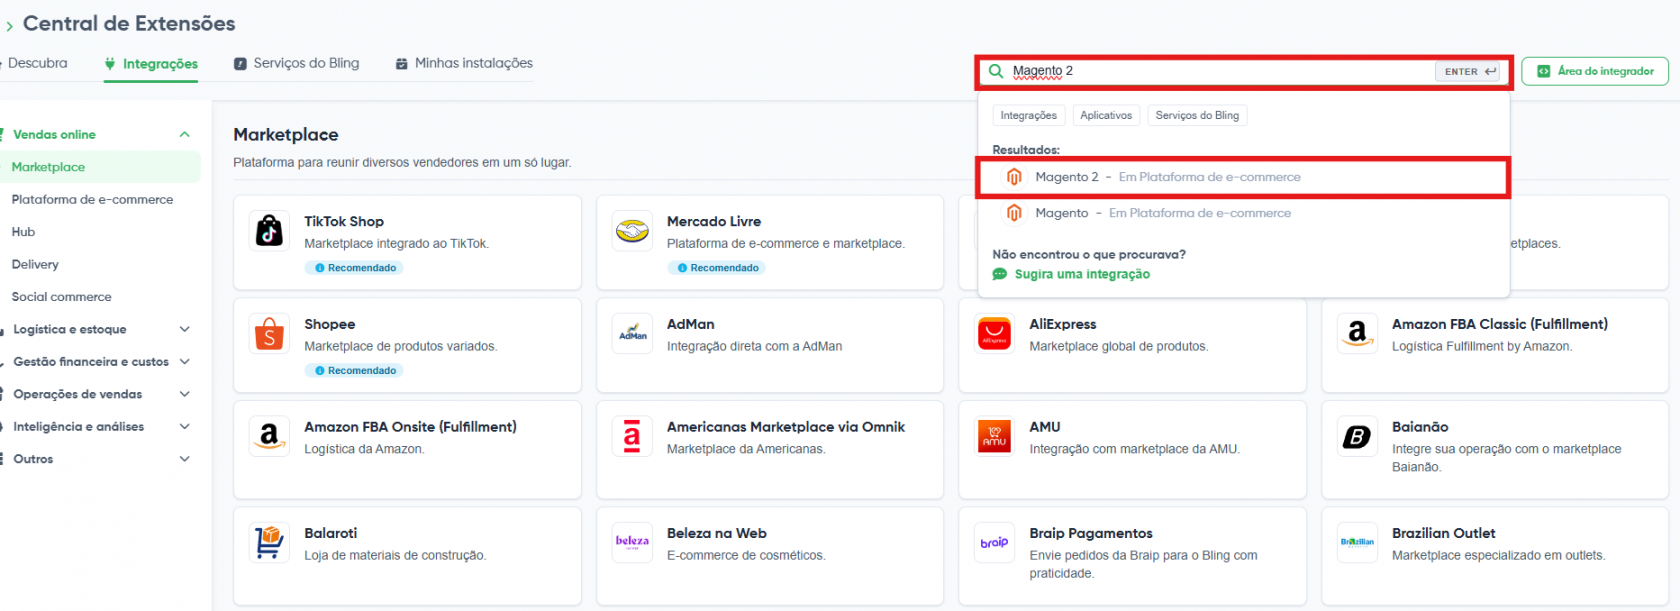Open the Minhas instalações tab
Viewport: 1680px width, 611px height.
tap(464, 63)
